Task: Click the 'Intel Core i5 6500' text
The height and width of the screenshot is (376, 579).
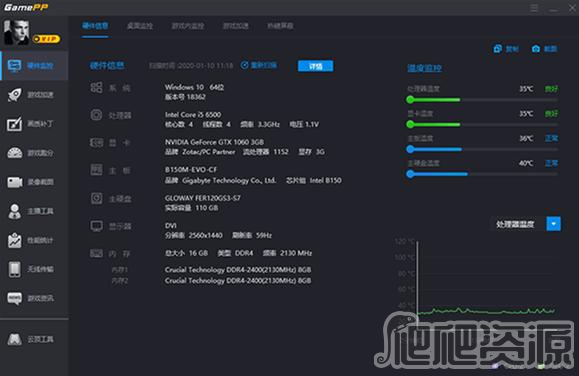Action: (193, 115)
